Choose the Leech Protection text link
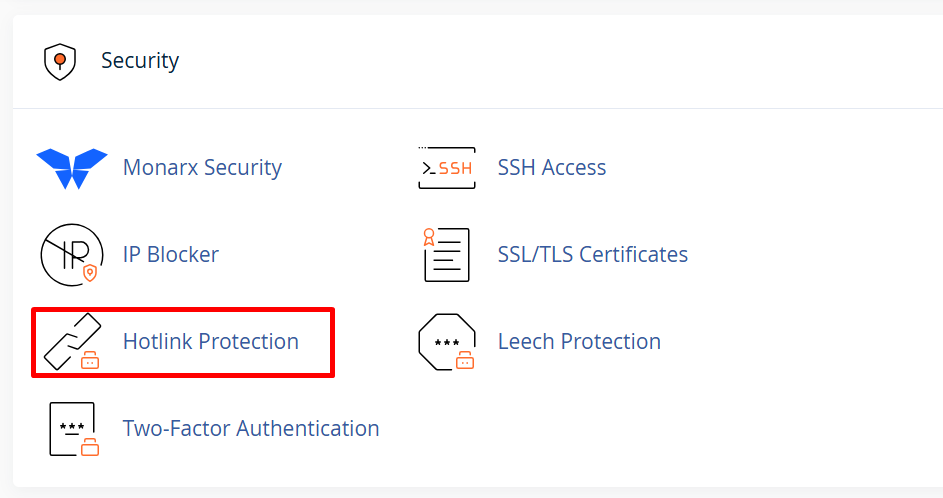 (579, 342)
